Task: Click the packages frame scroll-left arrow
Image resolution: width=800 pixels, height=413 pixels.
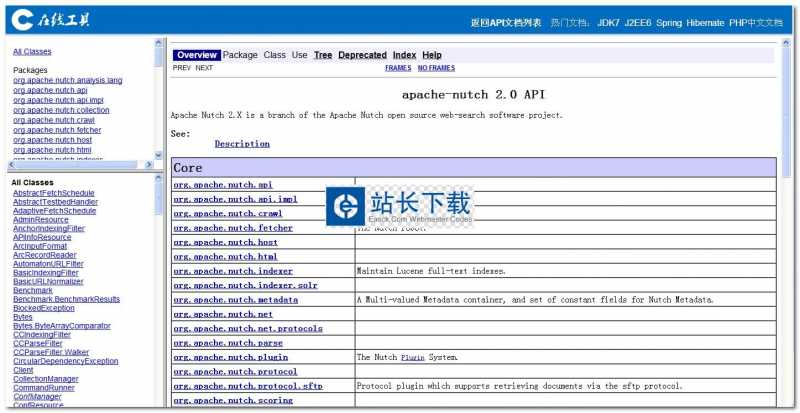Action: [10, 164]
